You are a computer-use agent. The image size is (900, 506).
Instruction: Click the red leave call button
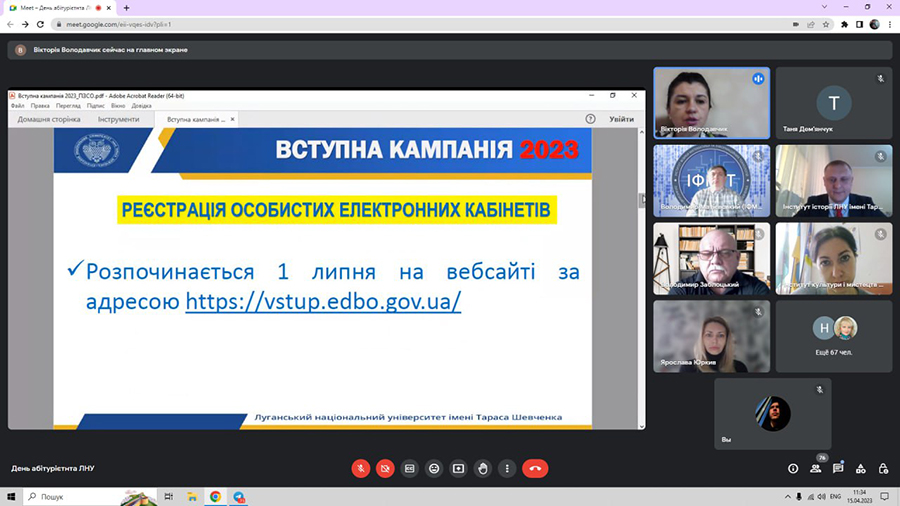pyautogui.click(x=535, y=469)
